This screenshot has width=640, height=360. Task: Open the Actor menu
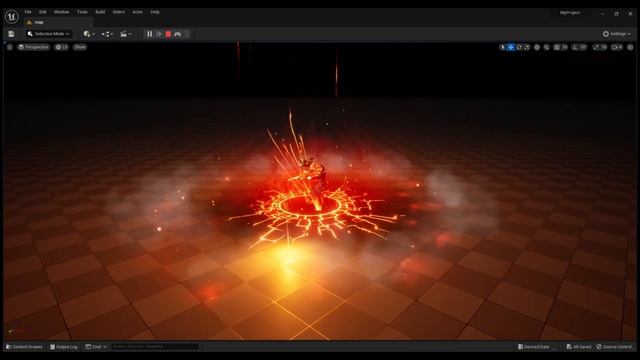137,12
